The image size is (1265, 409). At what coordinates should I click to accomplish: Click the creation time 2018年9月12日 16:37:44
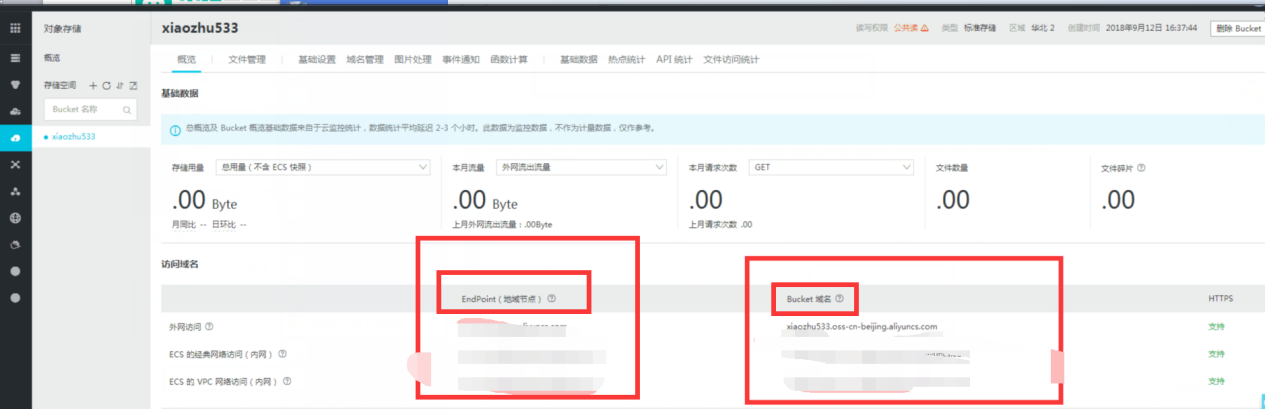pos(1151,28)
